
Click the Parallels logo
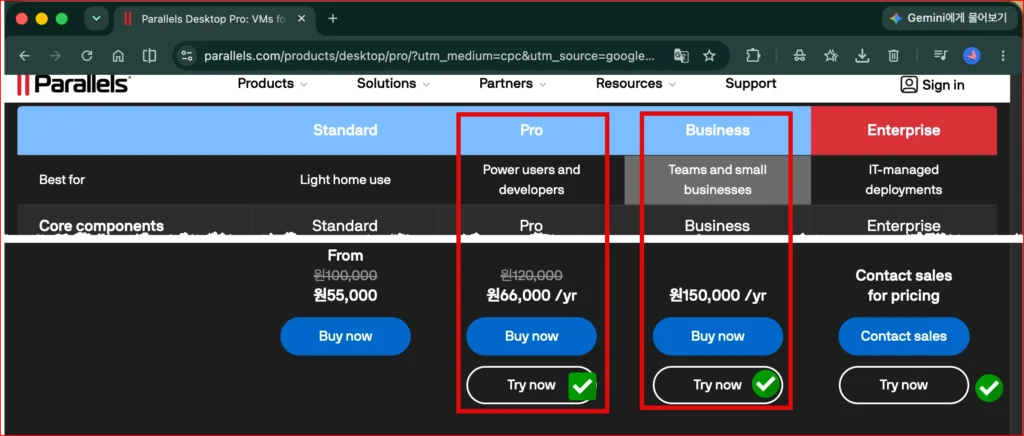pos(73,84)
